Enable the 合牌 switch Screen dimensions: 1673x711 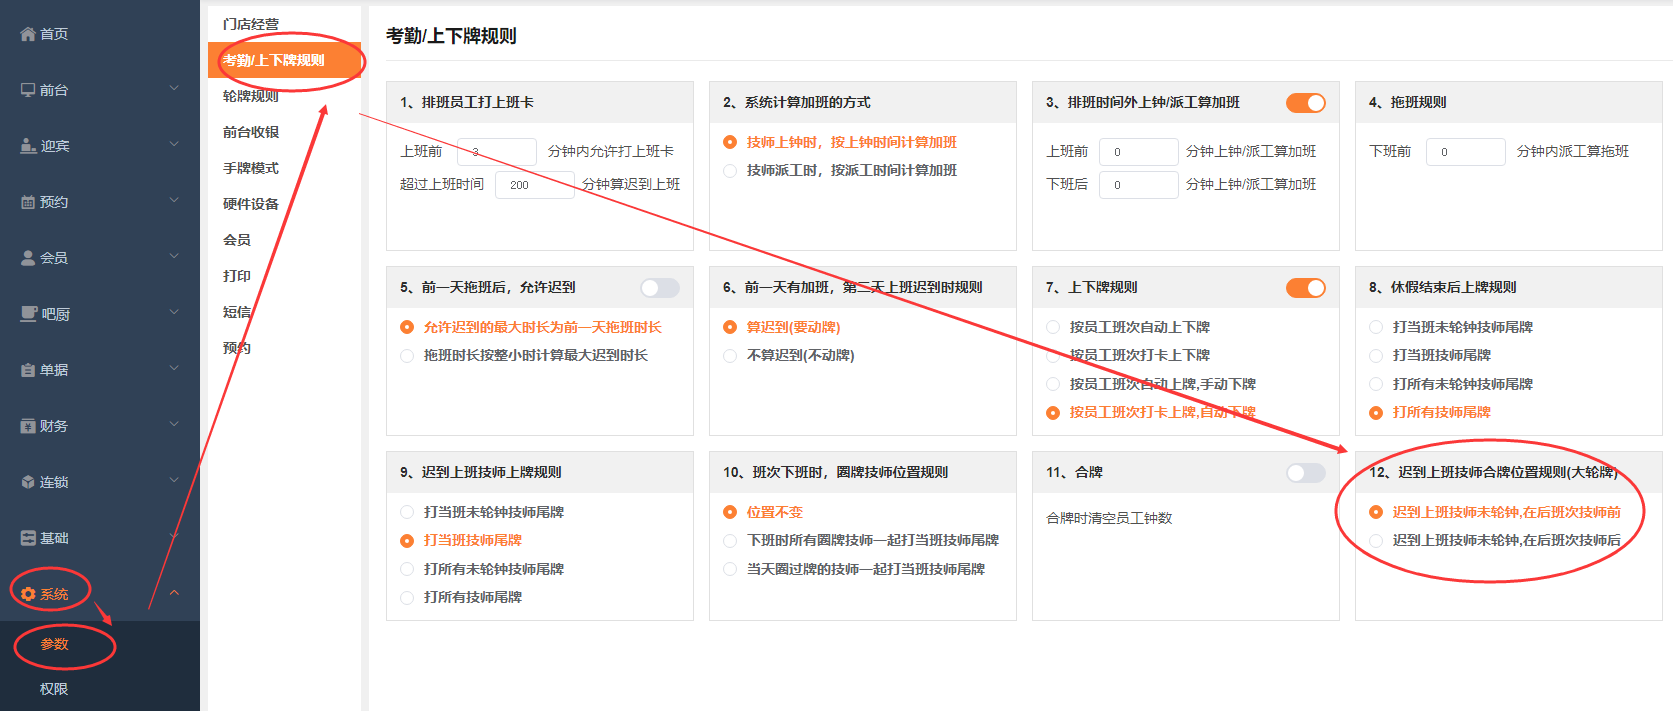1306,473
